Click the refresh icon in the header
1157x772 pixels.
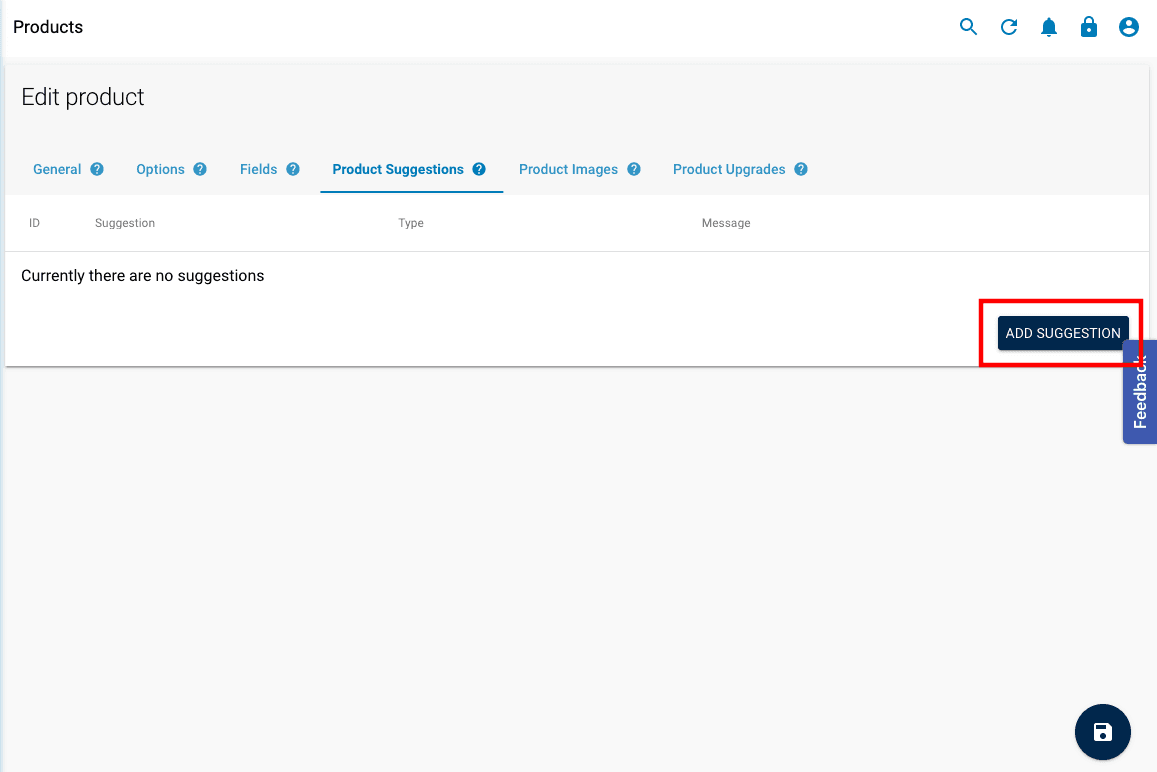point(1009,27)
